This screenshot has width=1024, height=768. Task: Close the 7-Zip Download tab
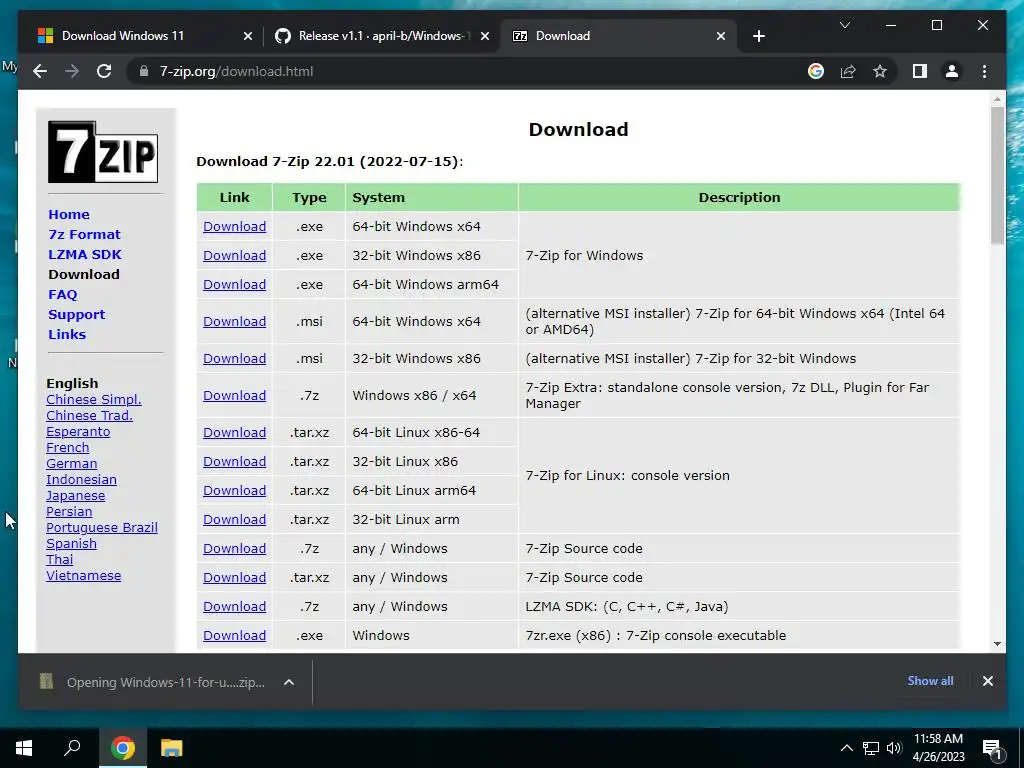pos(721,36)
